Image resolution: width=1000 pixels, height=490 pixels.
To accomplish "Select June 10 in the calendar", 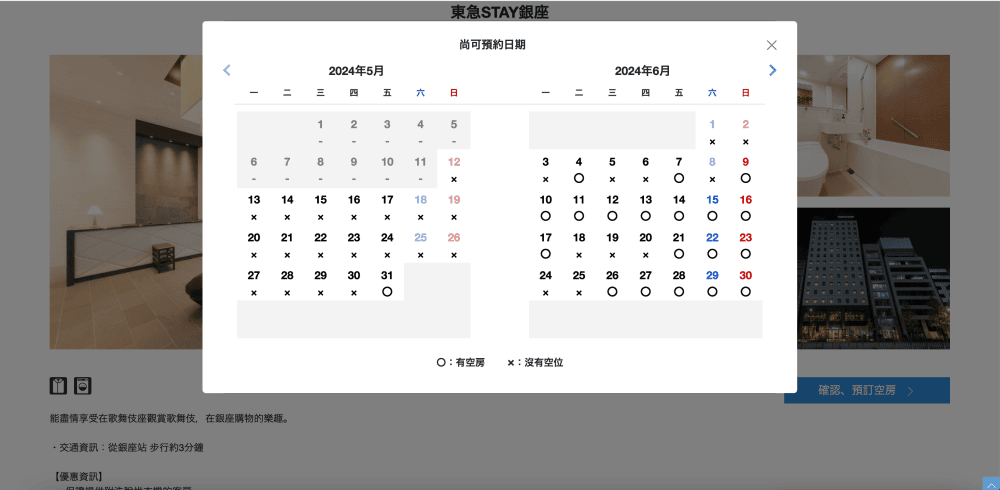I will tap(546, 207).
